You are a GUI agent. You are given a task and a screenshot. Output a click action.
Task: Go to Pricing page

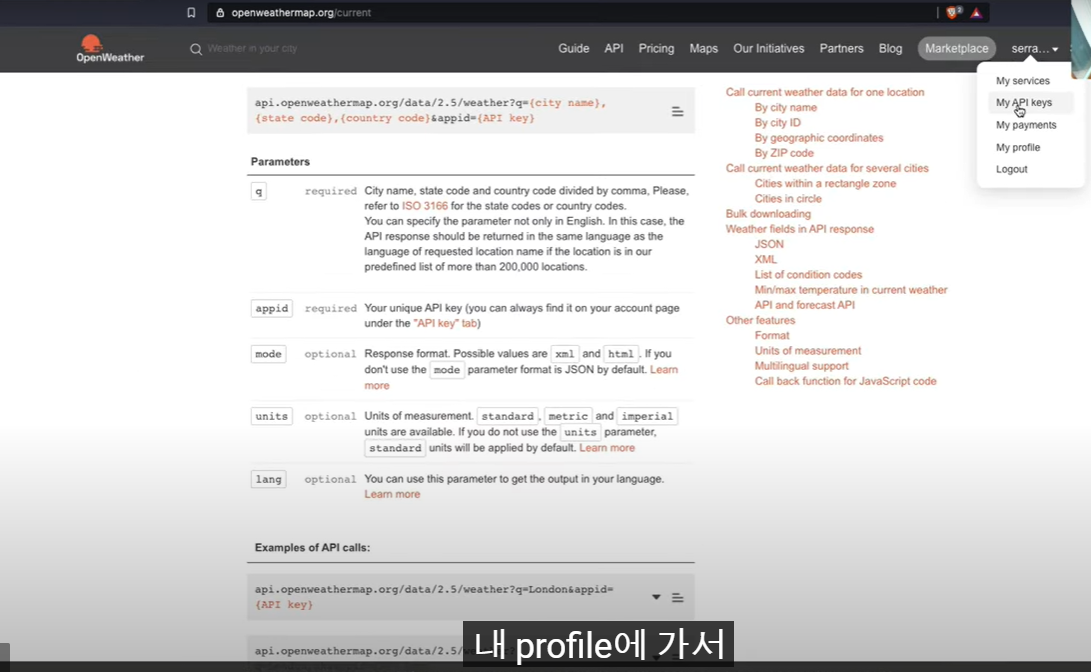(656, 49)
